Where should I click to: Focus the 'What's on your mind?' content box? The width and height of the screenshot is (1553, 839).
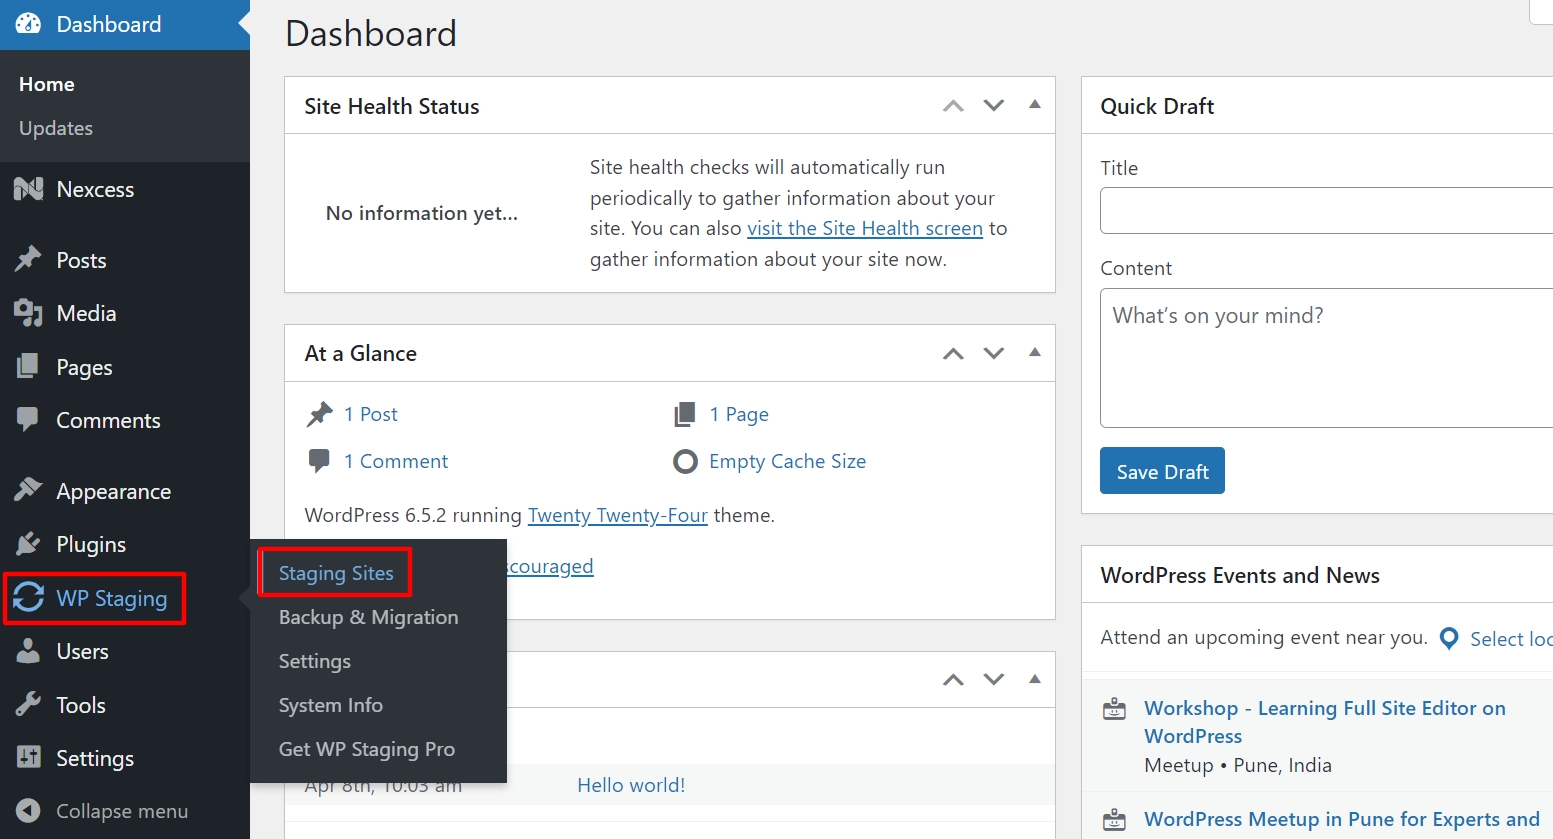[x=1326, y=358]
